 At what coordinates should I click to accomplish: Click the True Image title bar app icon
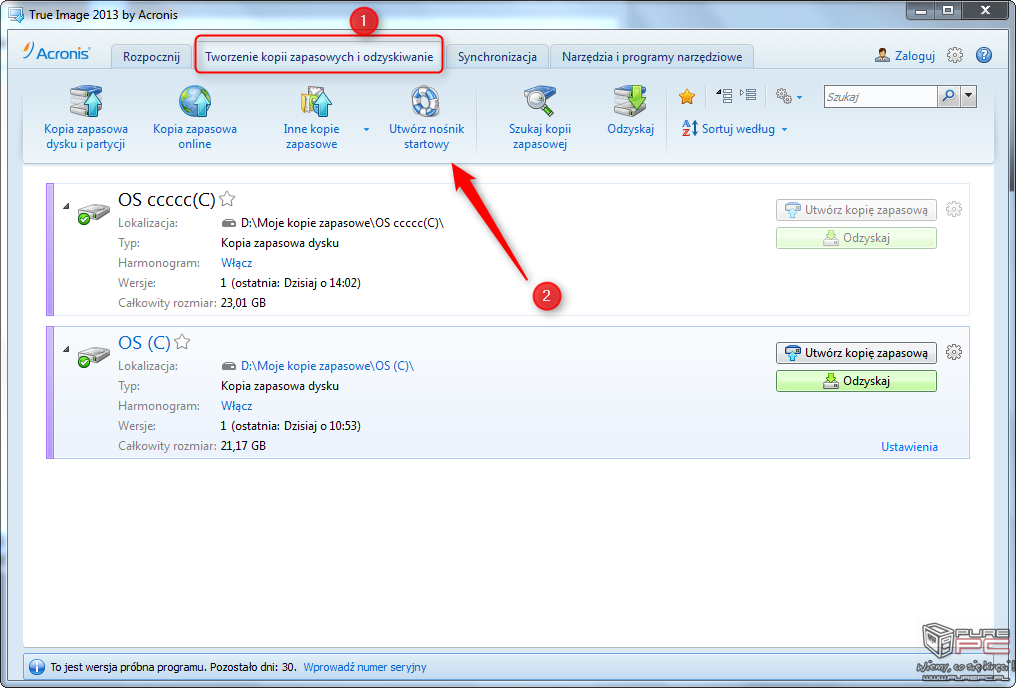(16, 14)
